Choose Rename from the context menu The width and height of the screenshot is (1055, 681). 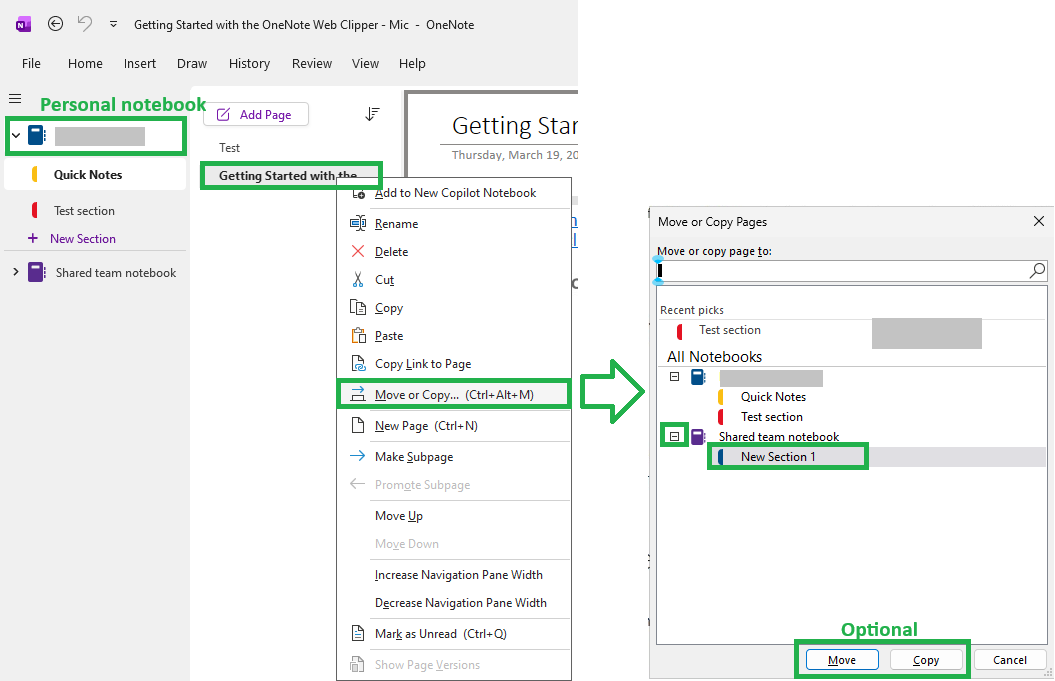[454, 223]
